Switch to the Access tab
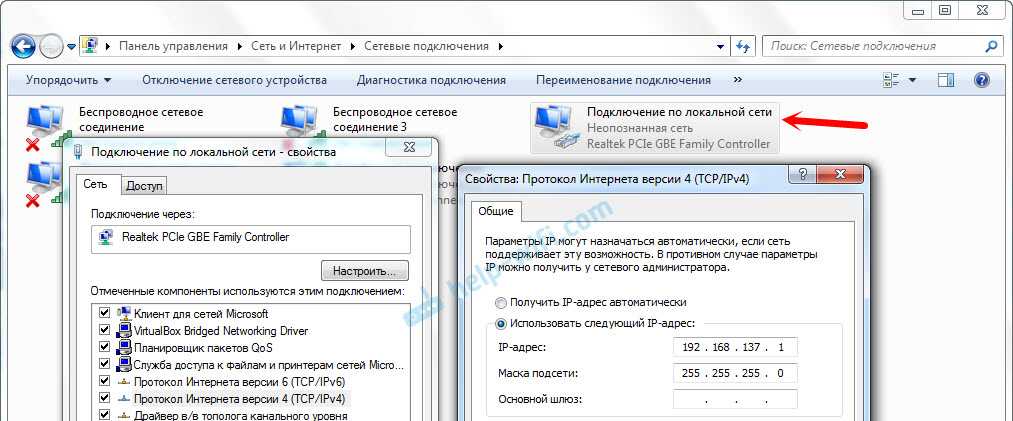This screenshot has width=1013, height=421. (145, 185)
